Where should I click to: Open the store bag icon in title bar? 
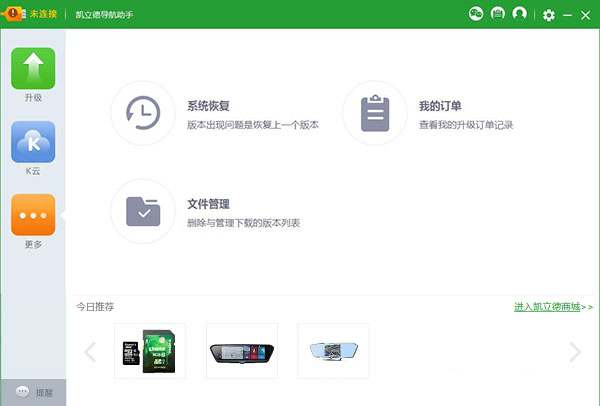point(498,14)
